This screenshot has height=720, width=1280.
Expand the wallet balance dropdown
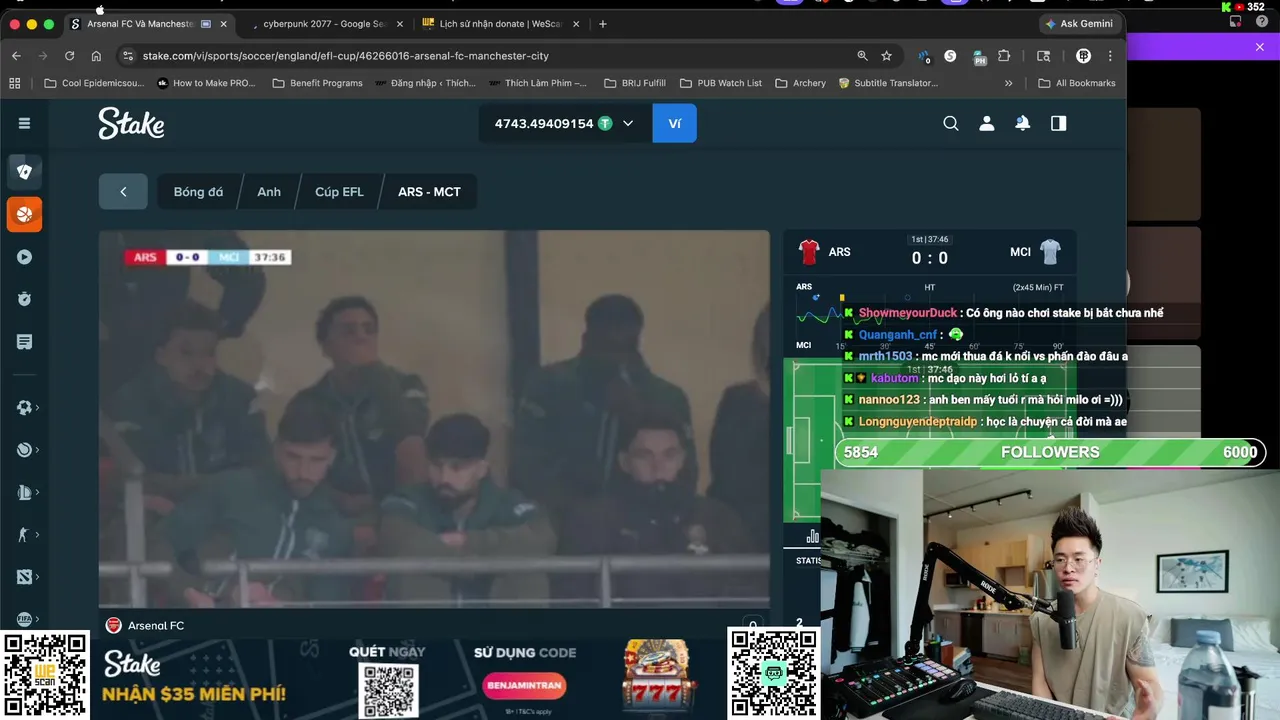(x=628, y=123)
